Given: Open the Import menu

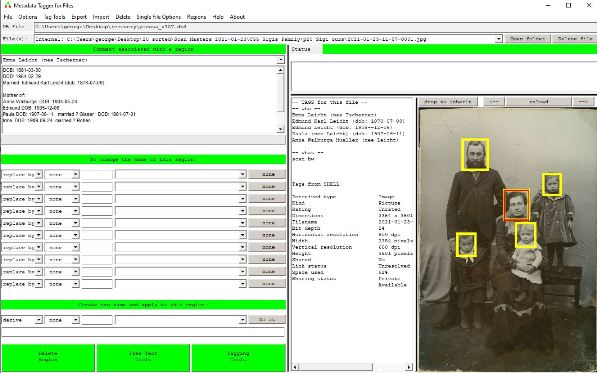Looking at the screenshot, I should click(x=101, y=17).
